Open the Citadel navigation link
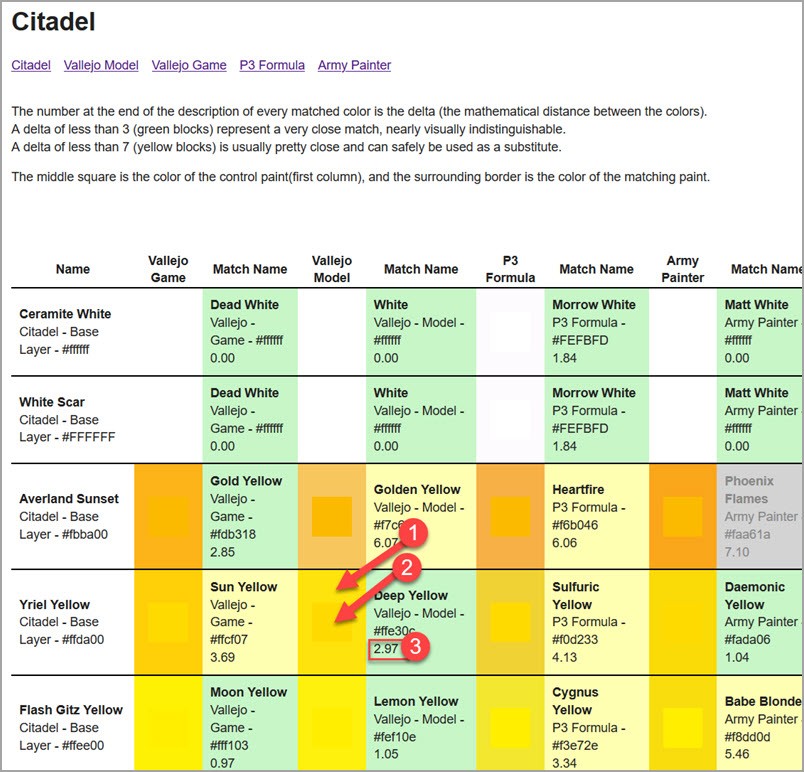This screenshot has width=804, height=772. point(31,65)
